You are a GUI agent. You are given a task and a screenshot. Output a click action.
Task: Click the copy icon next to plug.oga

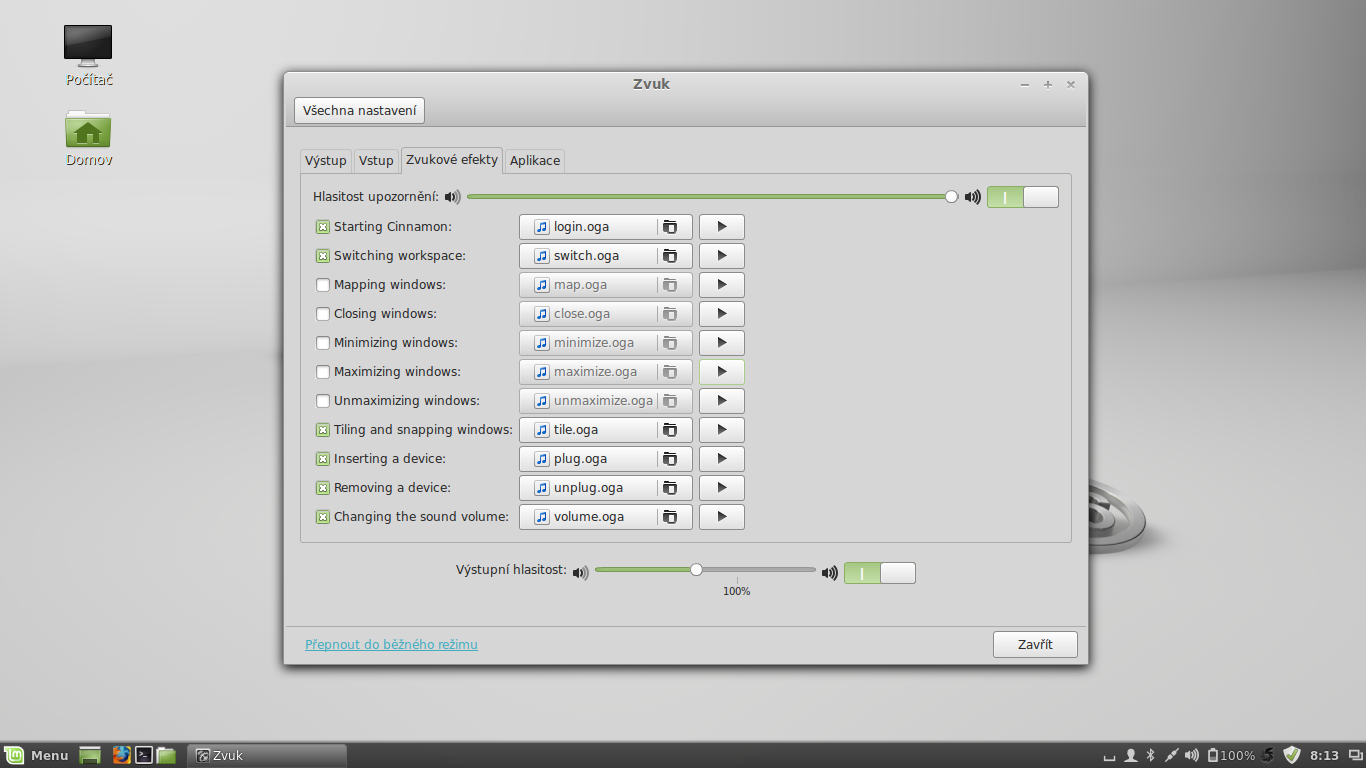point(671,458)
